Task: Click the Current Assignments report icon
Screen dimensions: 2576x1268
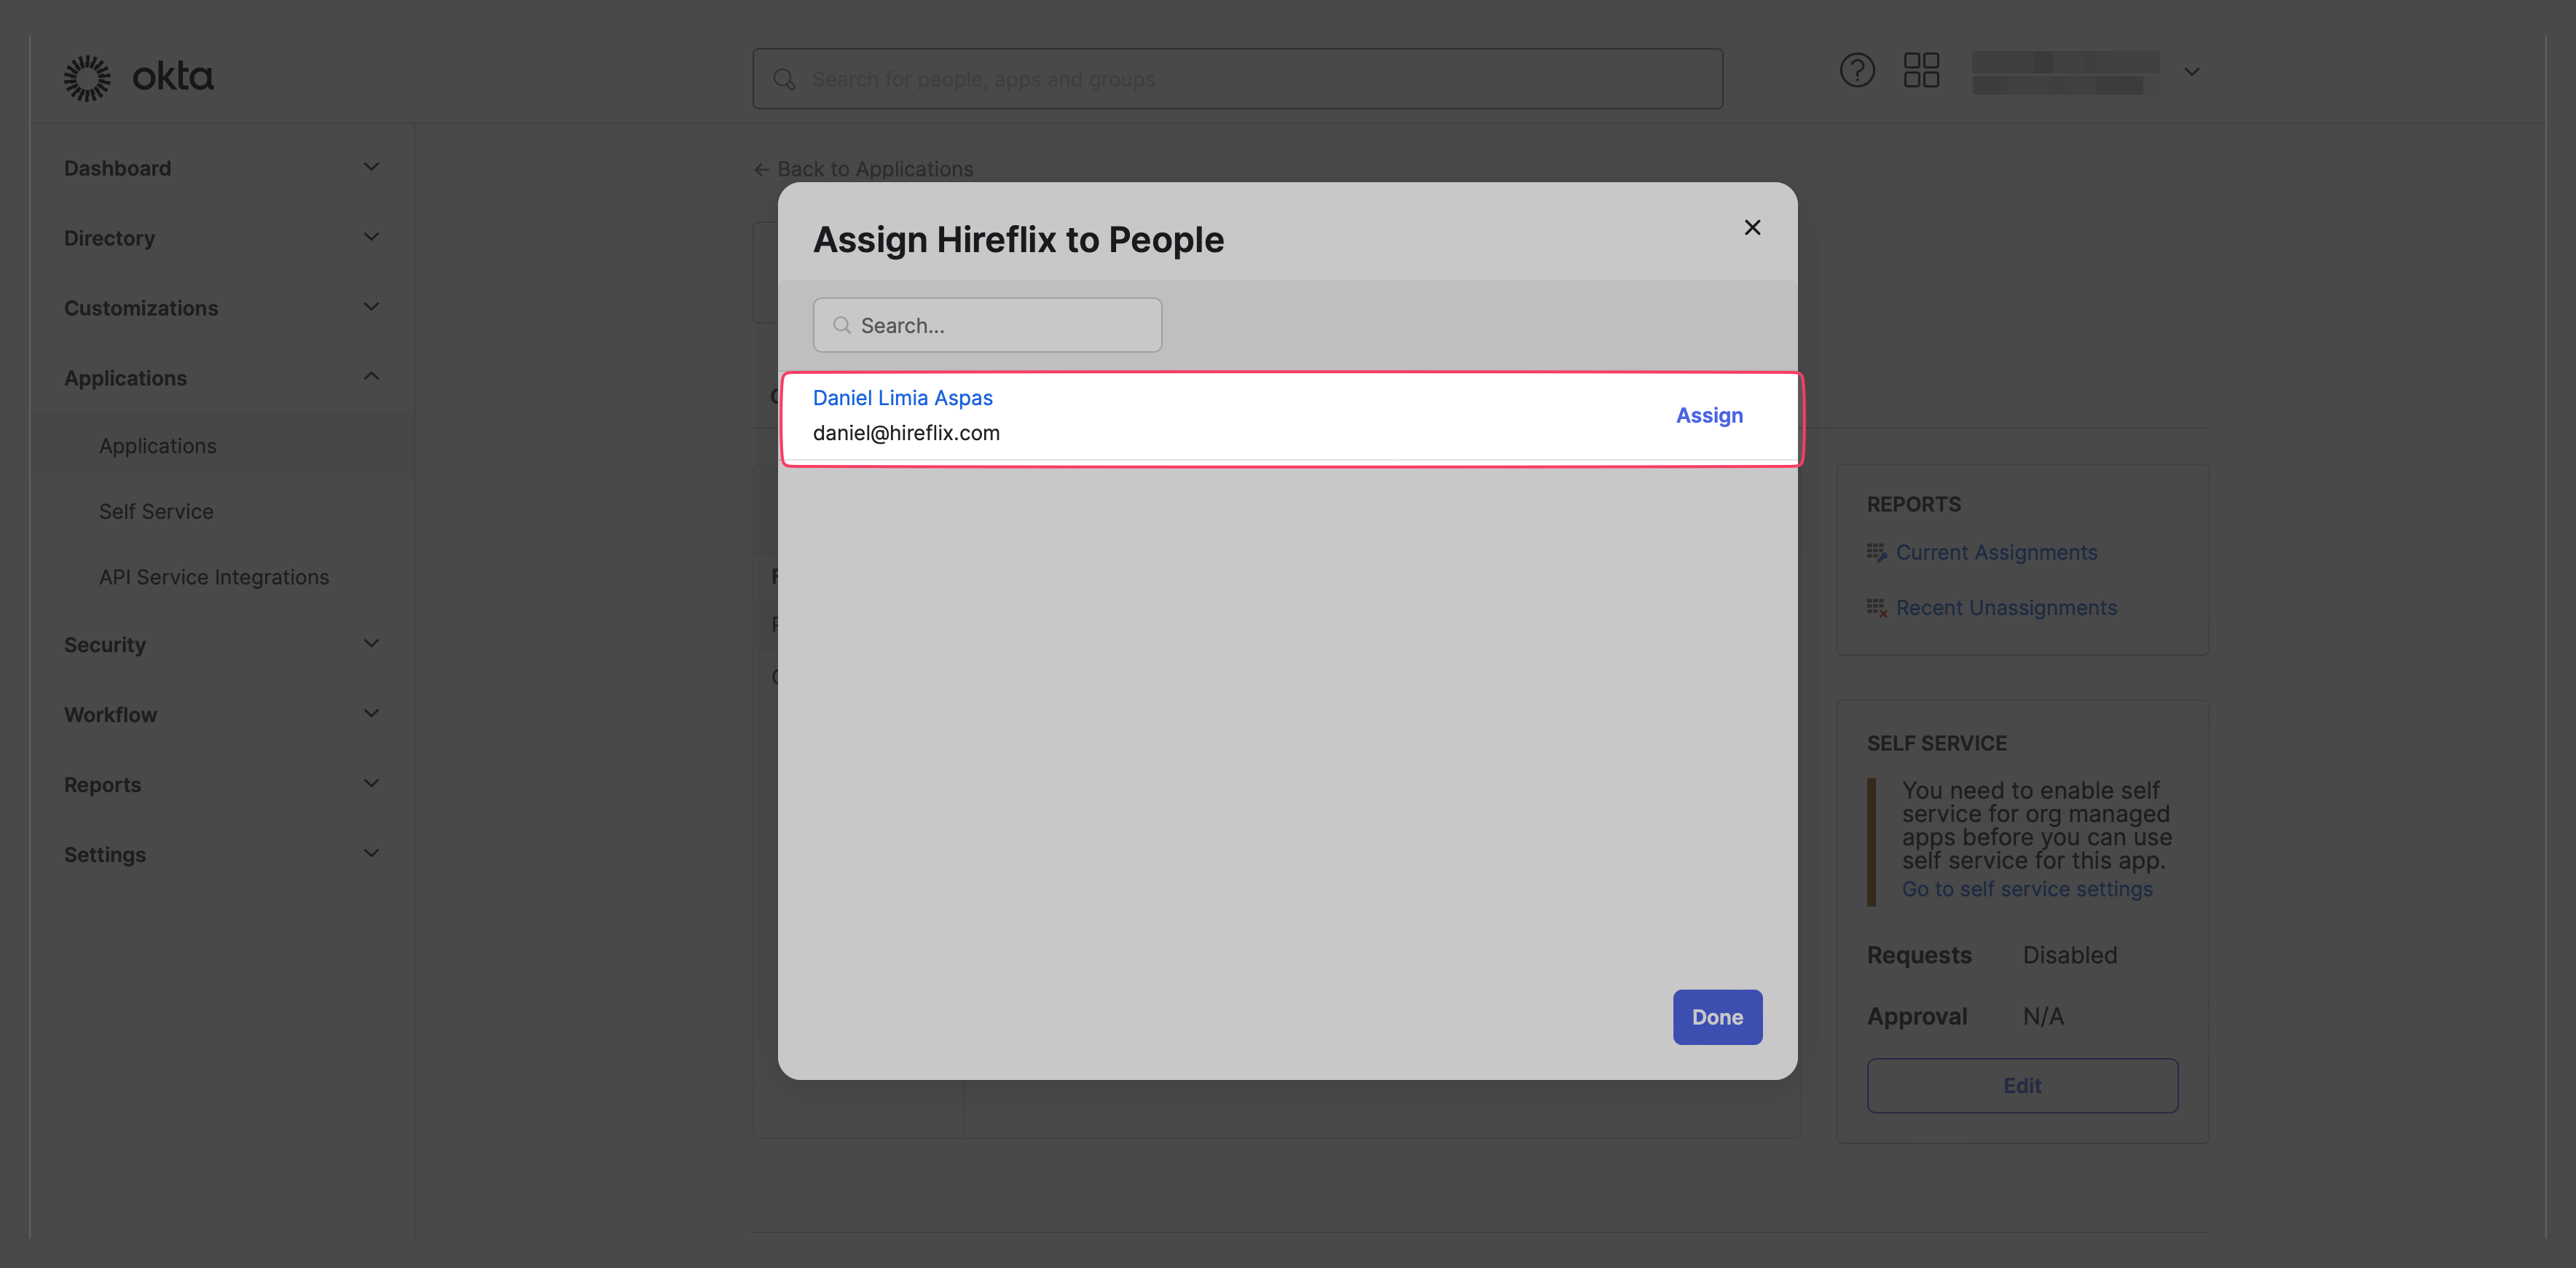Action: coord(1876,552)
